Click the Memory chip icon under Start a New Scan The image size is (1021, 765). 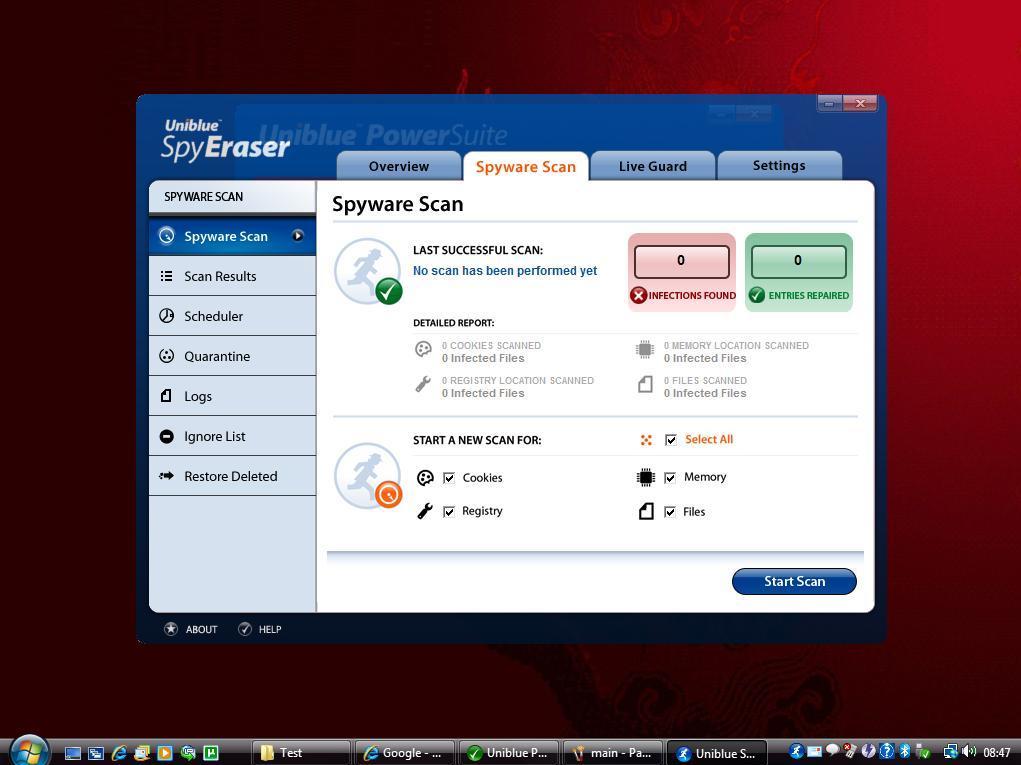[645, 477]
